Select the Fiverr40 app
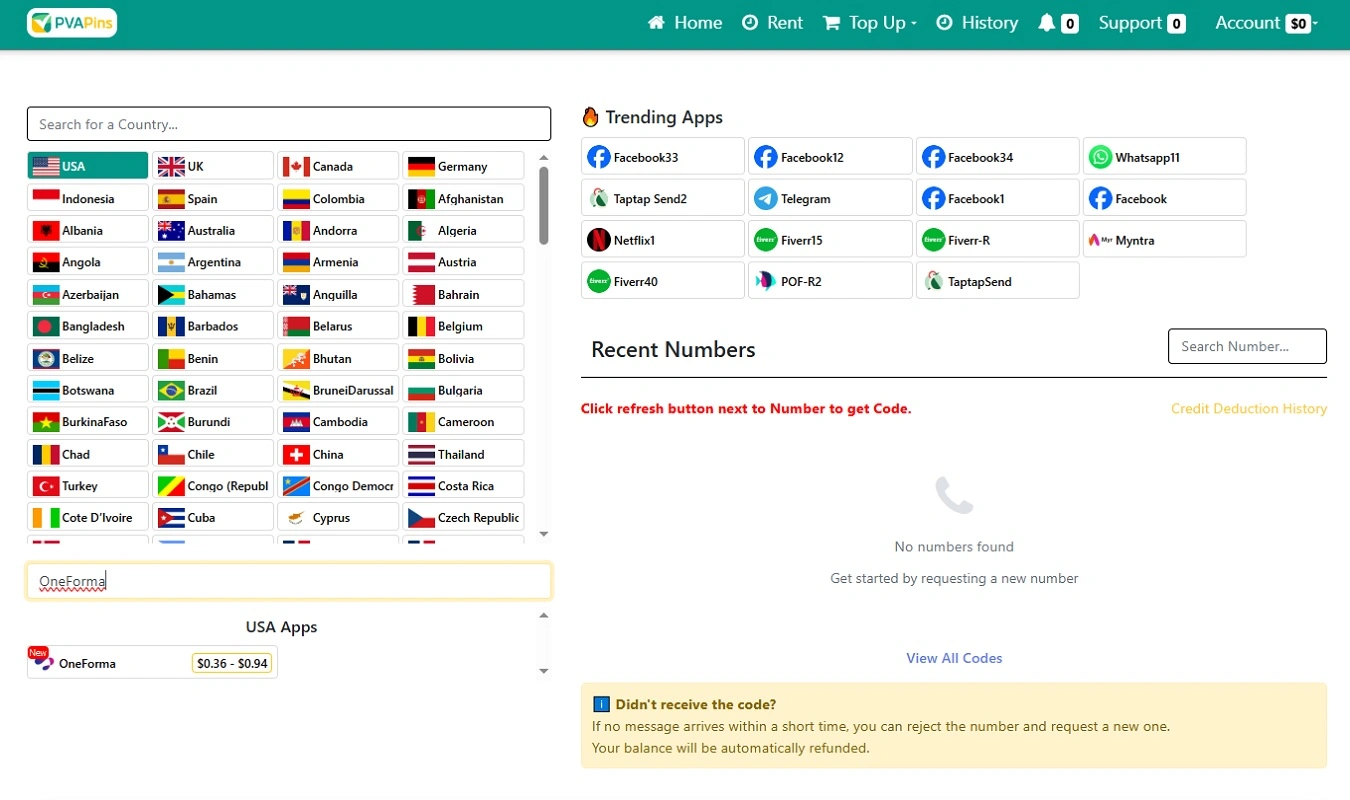 click(663, 281)
